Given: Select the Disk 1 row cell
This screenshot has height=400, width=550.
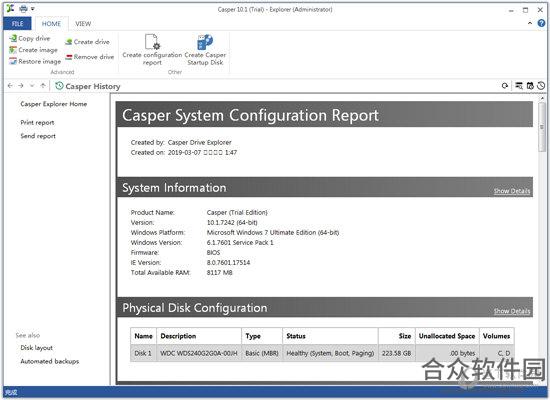Looking at the screenshot, I should coord(143,353).
